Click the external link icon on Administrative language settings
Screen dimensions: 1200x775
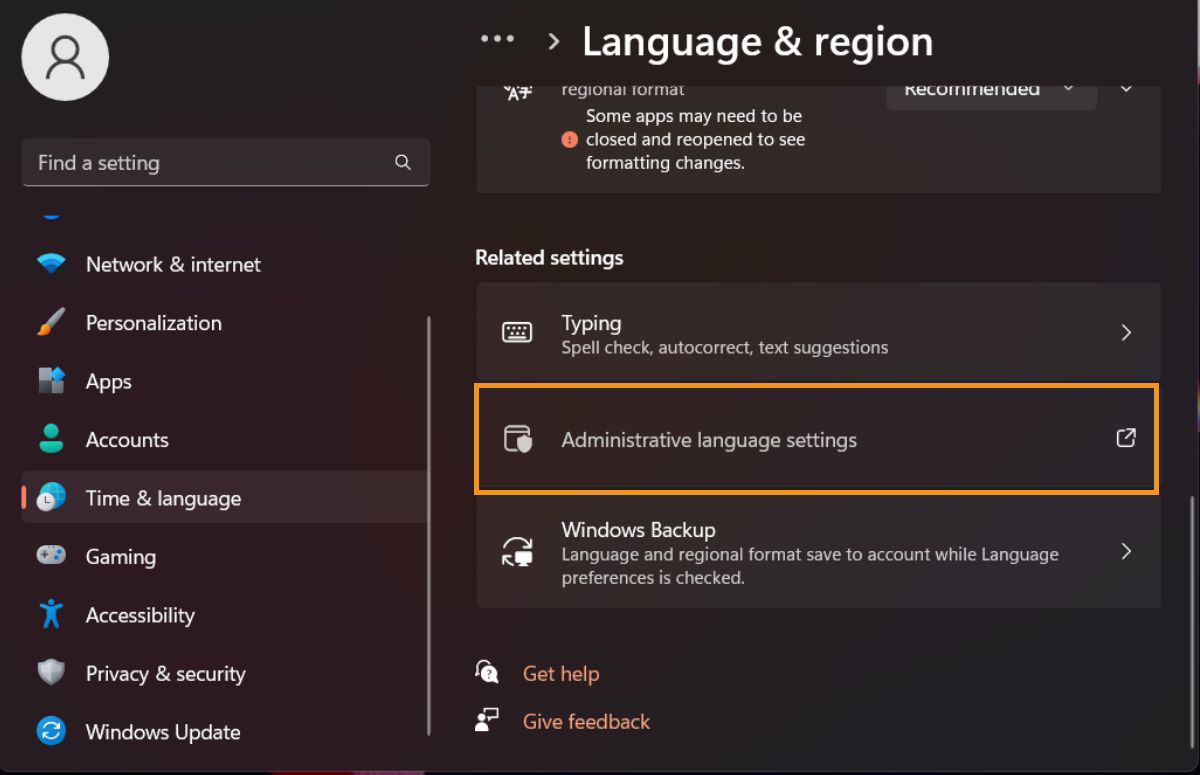point(1126,437)
